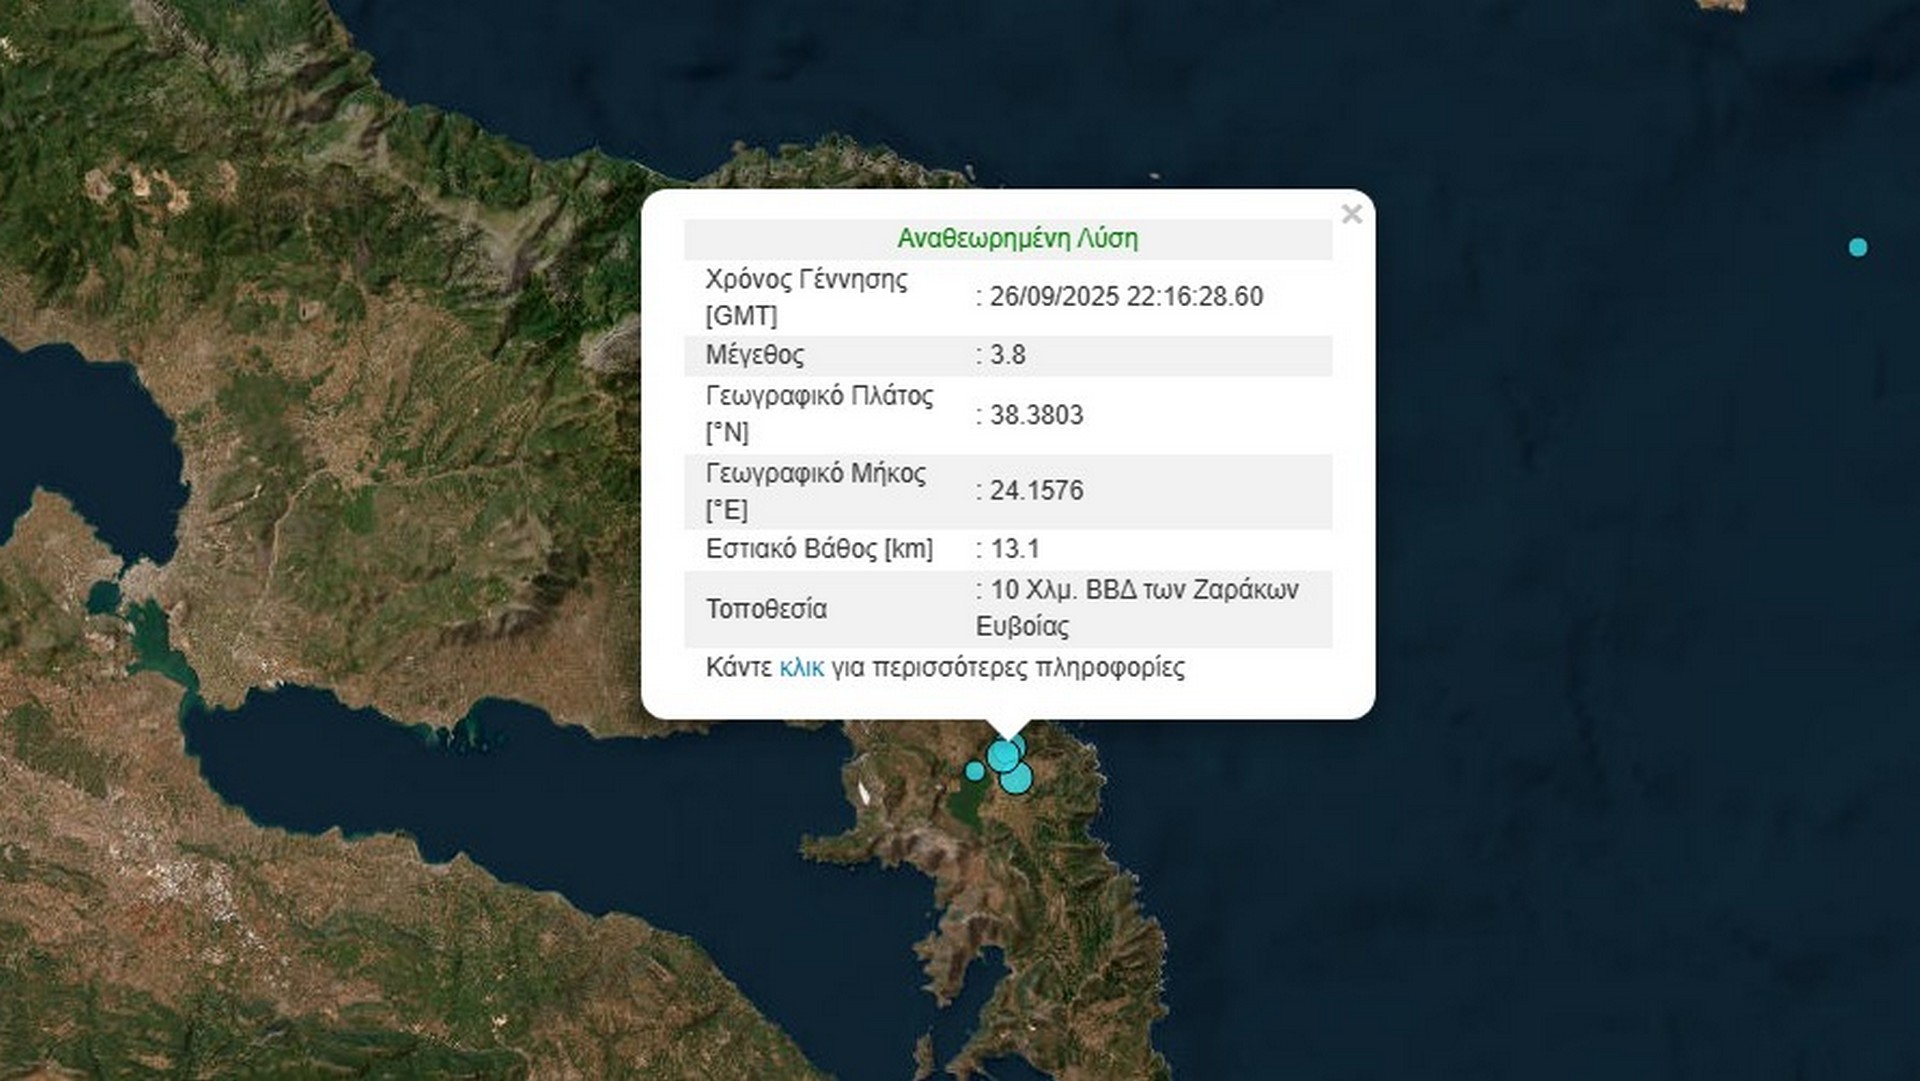Click the green Αναθεωρημένη Λύση header

(x=1017, y=239)
